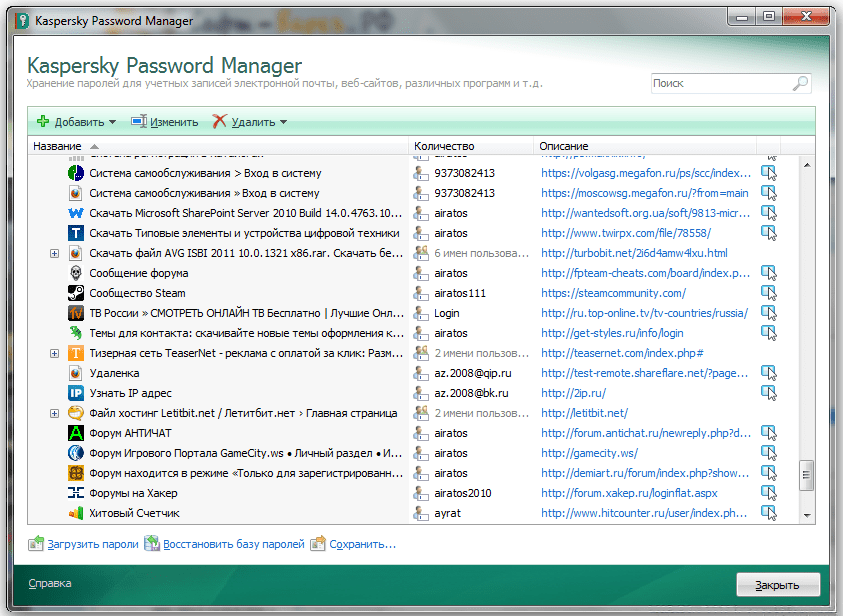
Task: Click the launch icon at the end of the gamecity.ws row
Action: [x=769, y=453]
